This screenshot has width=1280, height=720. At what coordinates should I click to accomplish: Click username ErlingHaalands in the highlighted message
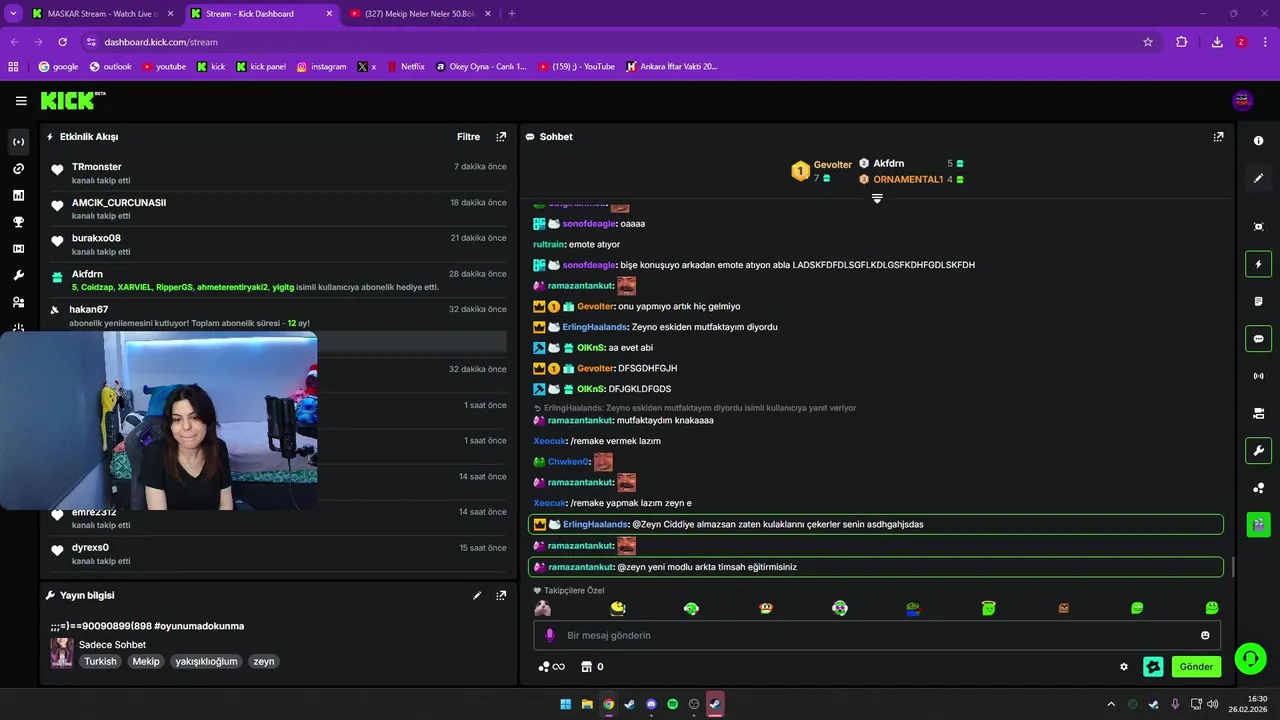[595, 524]
